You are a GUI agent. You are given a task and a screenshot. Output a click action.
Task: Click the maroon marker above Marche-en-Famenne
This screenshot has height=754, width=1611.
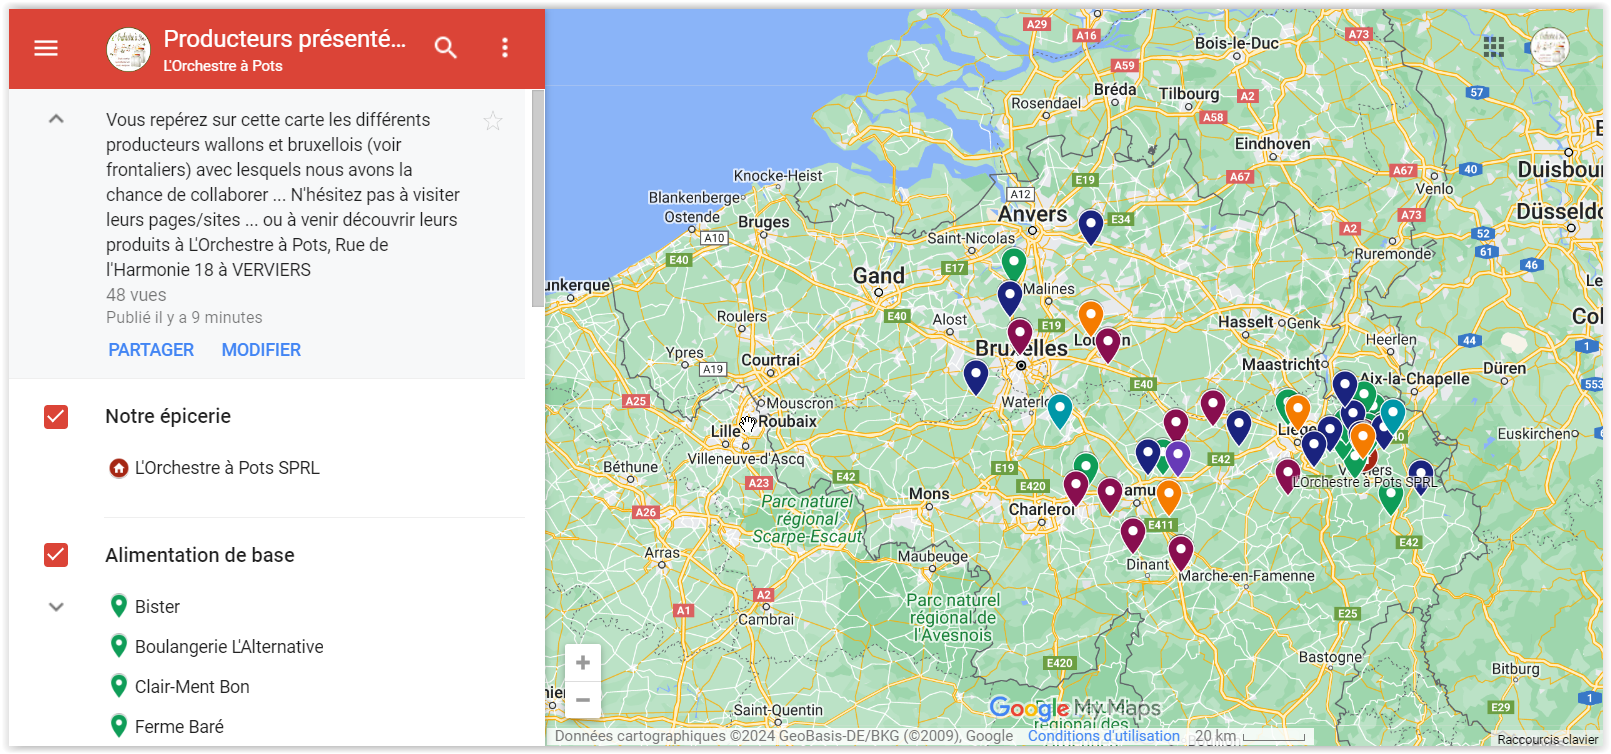[x=1181, y=552]
